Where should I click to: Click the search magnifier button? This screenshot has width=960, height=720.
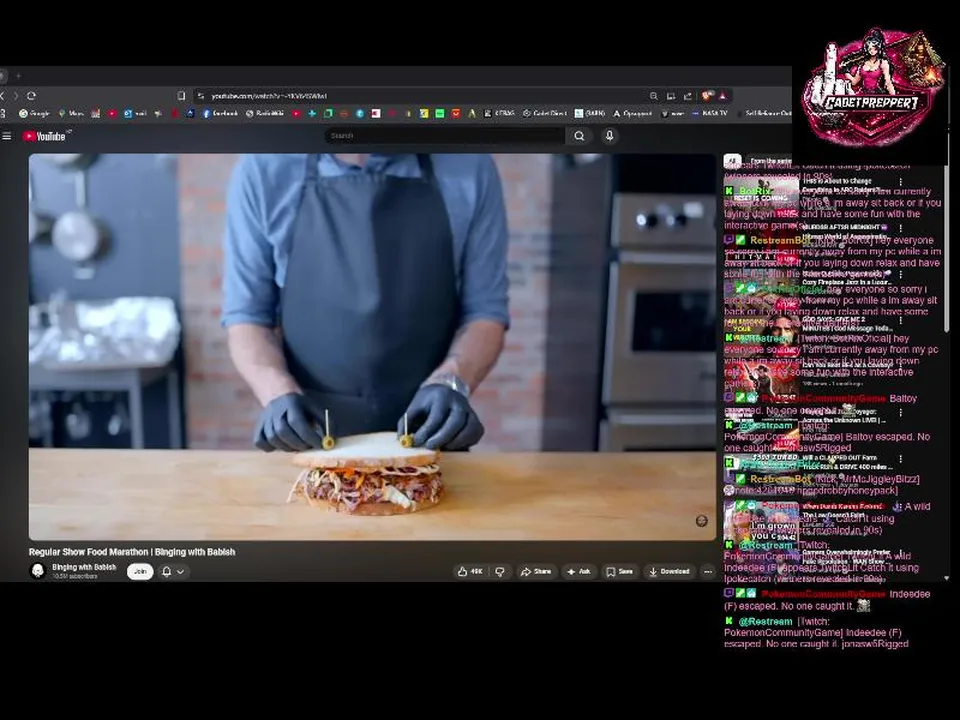(x=579, y=136)
